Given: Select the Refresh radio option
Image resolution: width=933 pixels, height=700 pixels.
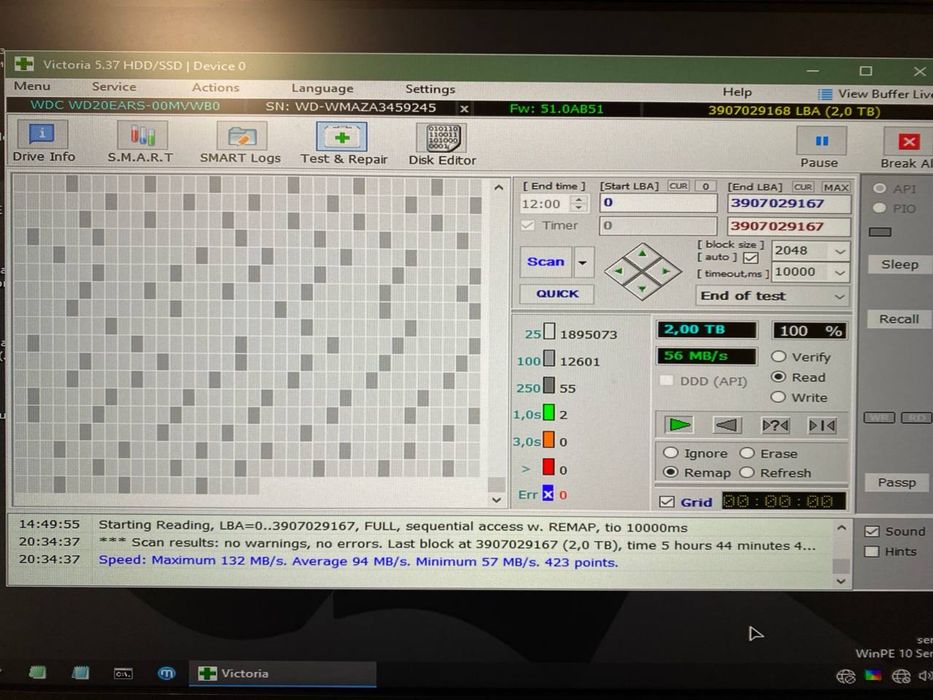Looking at the screenshot, I should pos(747,473).
